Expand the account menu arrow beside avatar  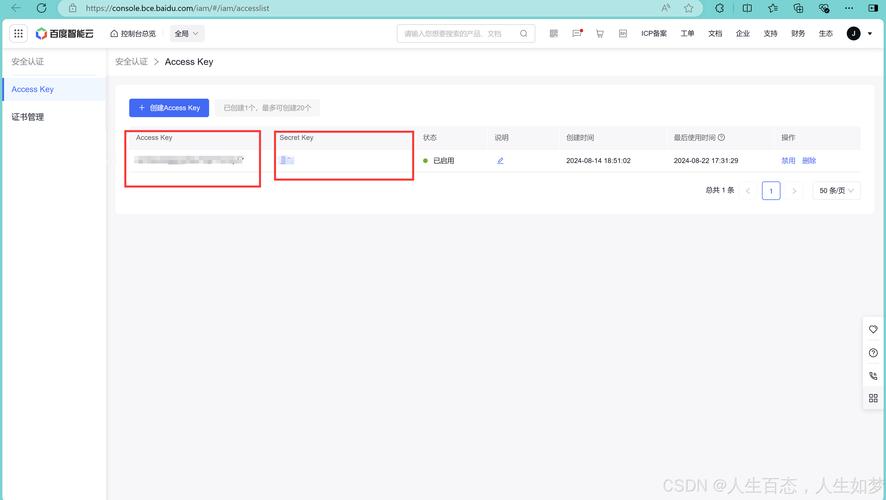click(x=870, y=33)
